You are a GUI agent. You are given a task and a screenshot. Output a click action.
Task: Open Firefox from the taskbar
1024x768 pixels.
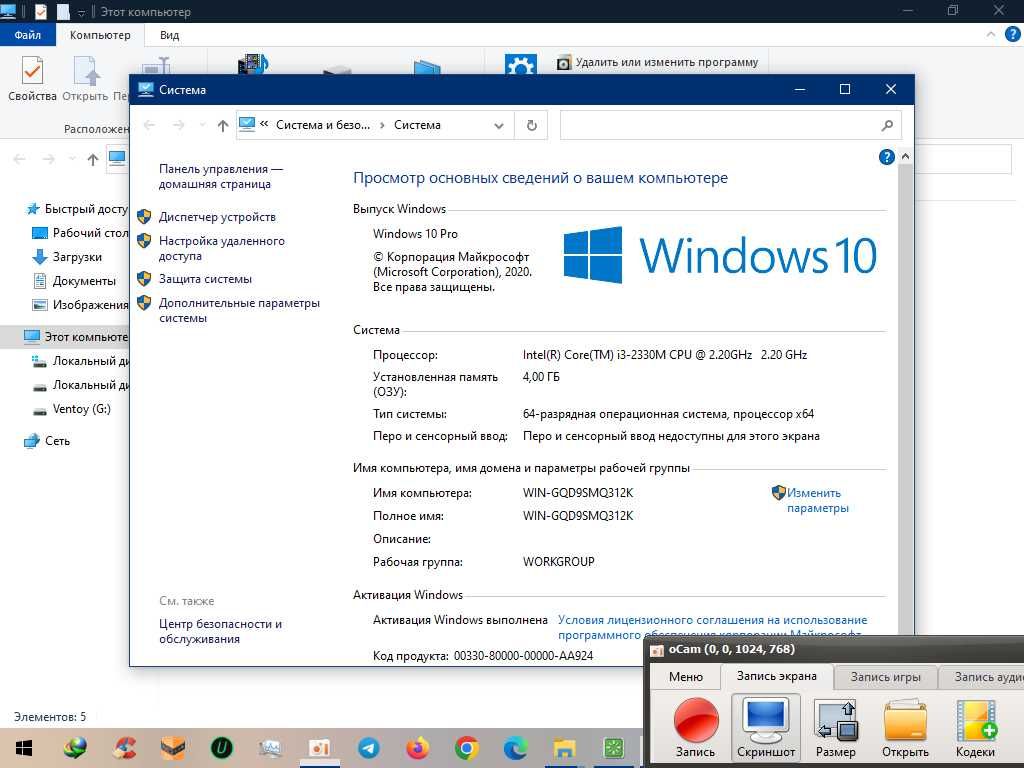417,748
